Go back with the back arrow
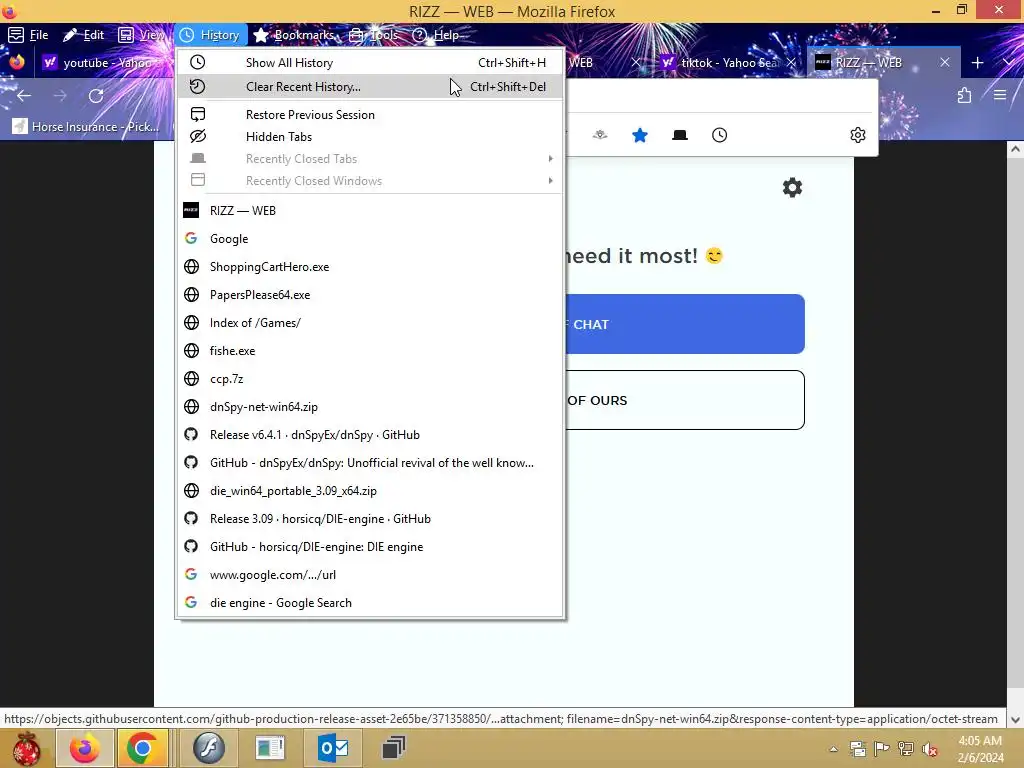 click(x=24, y=96)
